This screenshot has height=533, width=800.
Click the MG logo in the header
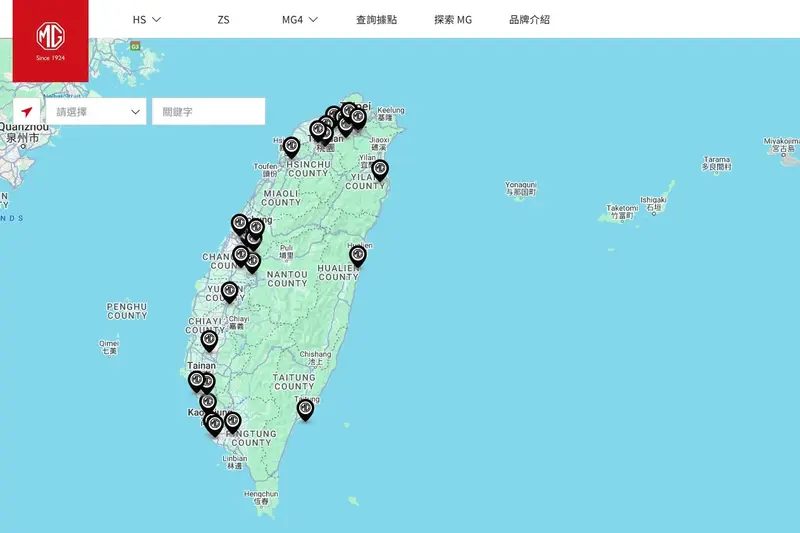coord(50,38)
